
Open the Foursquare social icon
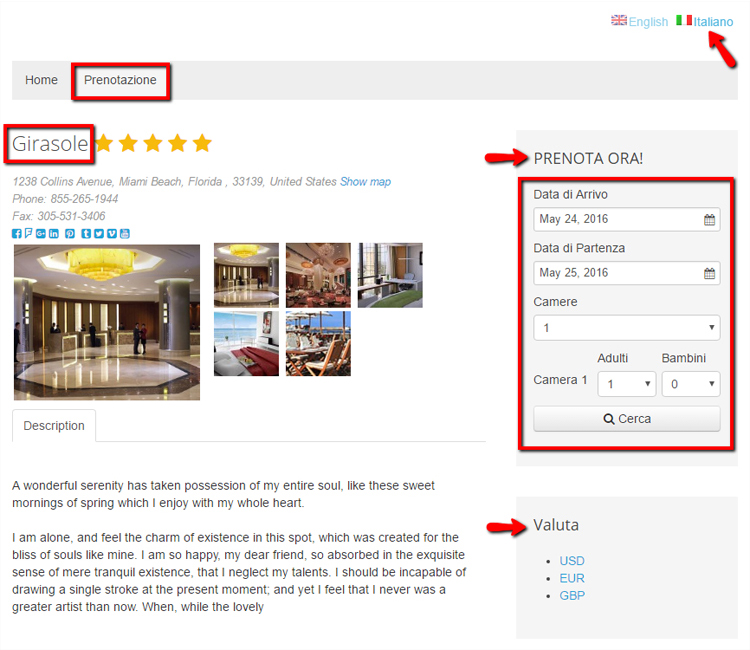(28, 233)
